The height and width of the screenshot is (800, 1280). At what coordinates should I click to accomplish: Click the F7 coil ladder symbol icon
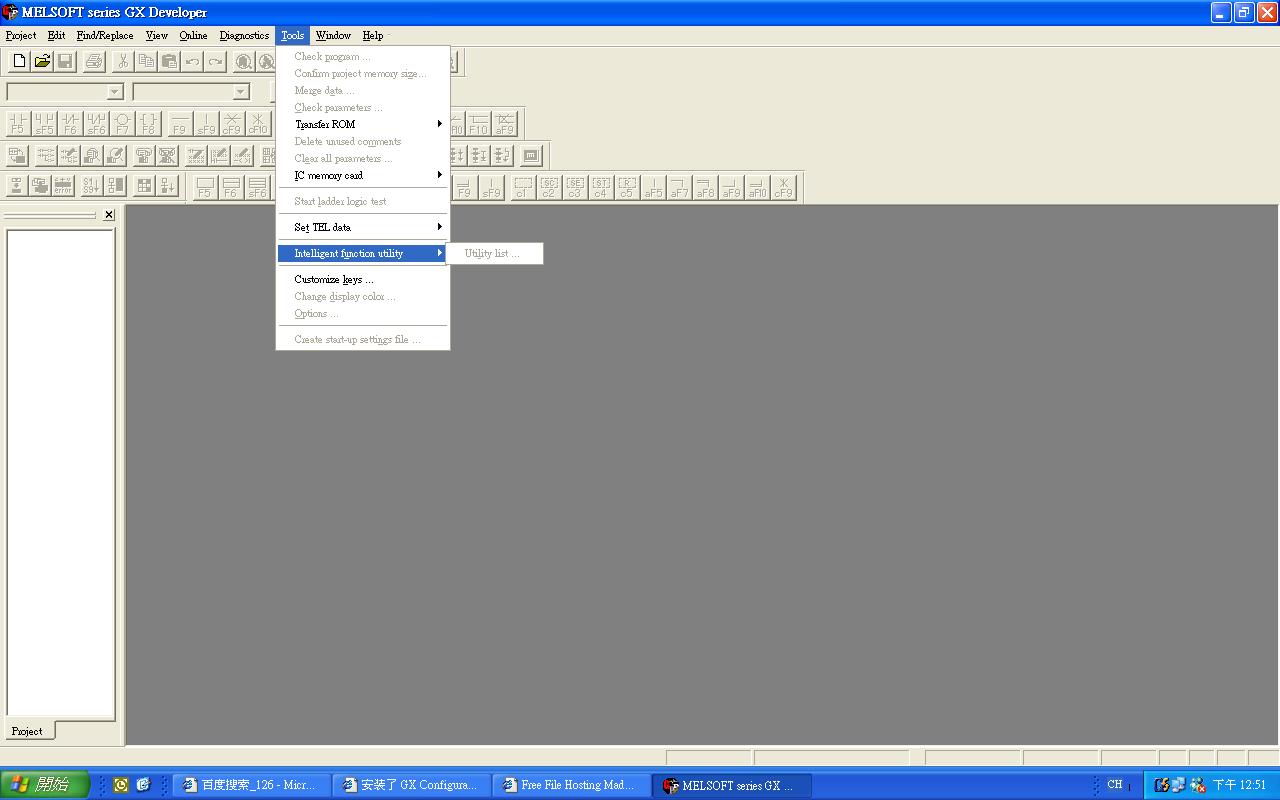coord(122,124)
